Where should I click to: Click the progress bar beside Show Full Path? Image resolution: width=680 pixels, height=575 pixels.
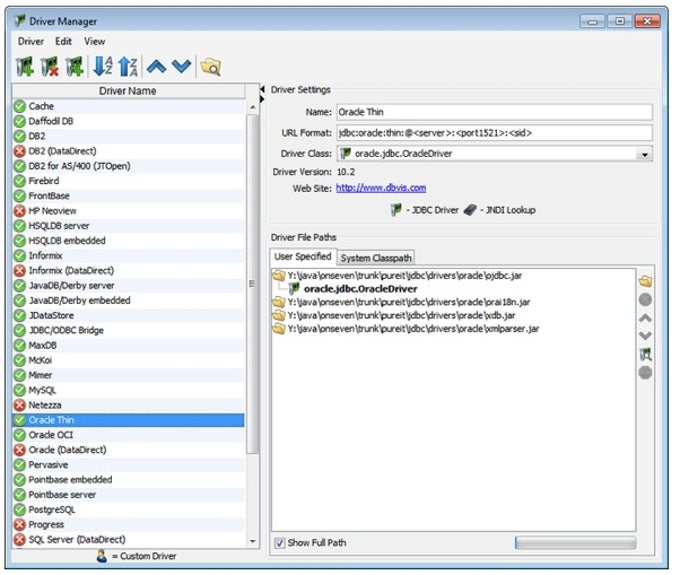coord(575,543)
